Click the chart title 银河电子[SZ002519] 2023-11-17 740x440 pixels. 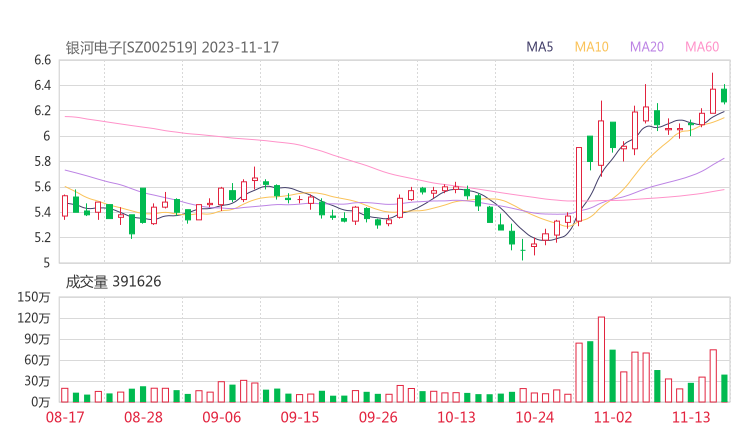[x=172, y=48]
